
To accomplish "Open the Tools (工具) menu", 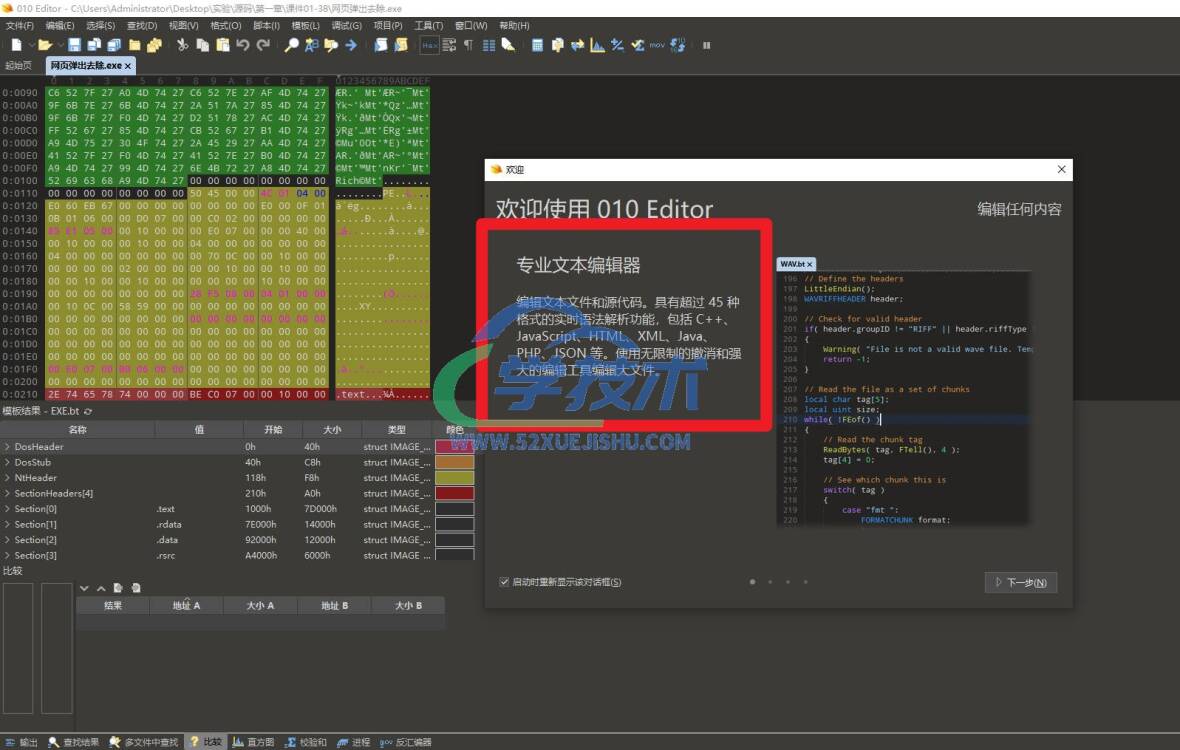I will (x=429, y=26).
